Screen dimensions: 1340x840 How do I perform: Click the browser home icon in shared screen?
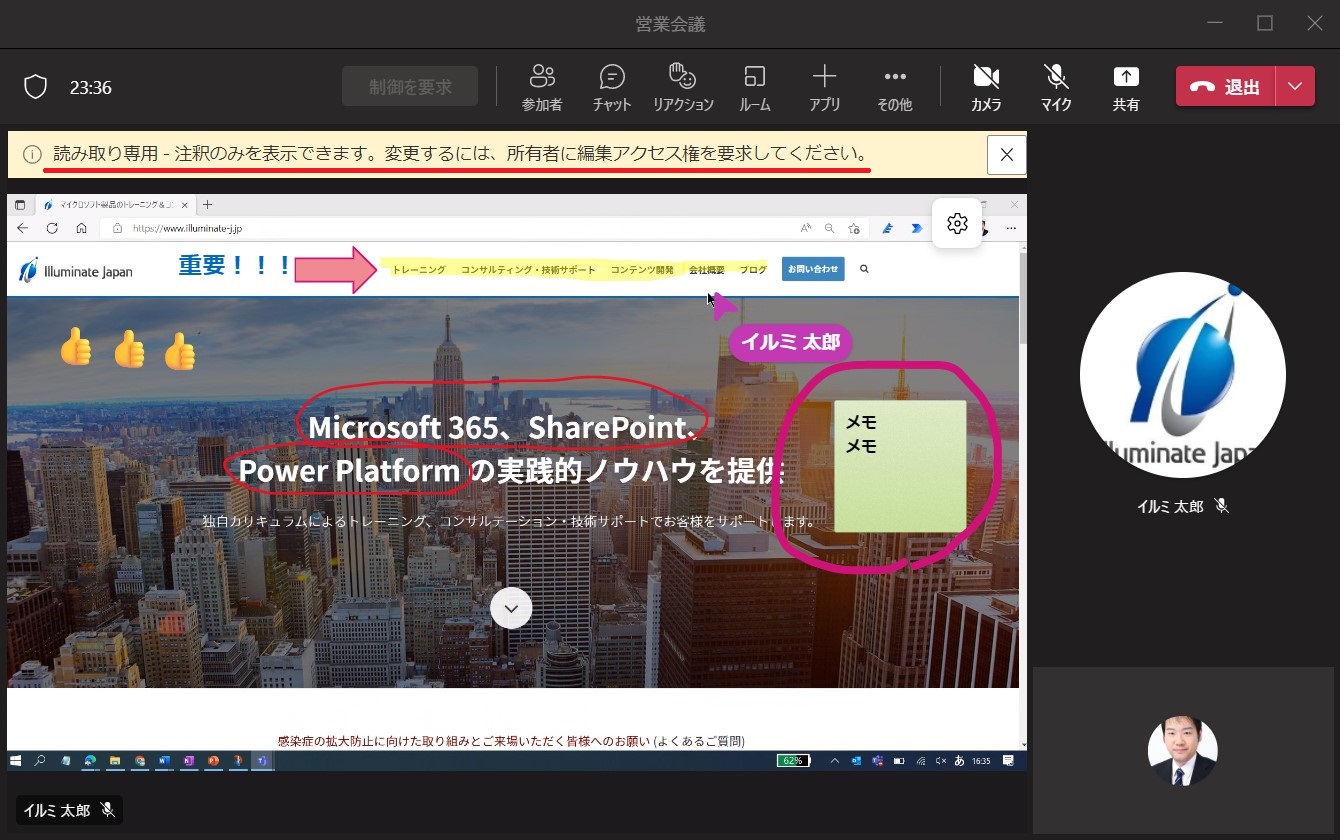point(82,228)
